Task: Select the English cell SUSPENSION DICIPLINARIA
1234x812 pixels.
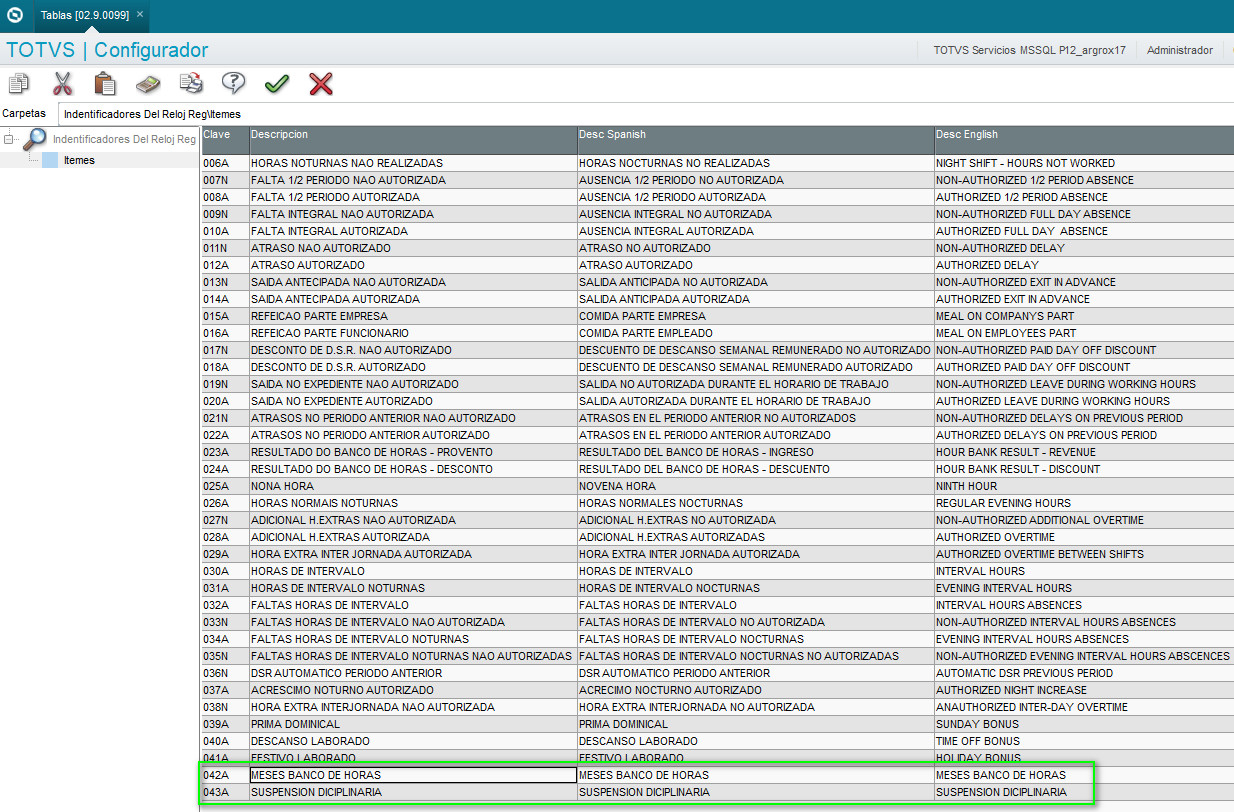Action: [x=1084, y=792]
